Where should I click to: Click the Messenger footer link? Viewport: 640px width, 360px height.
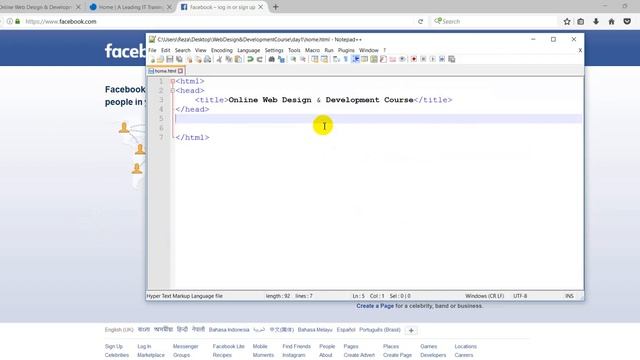185,347
